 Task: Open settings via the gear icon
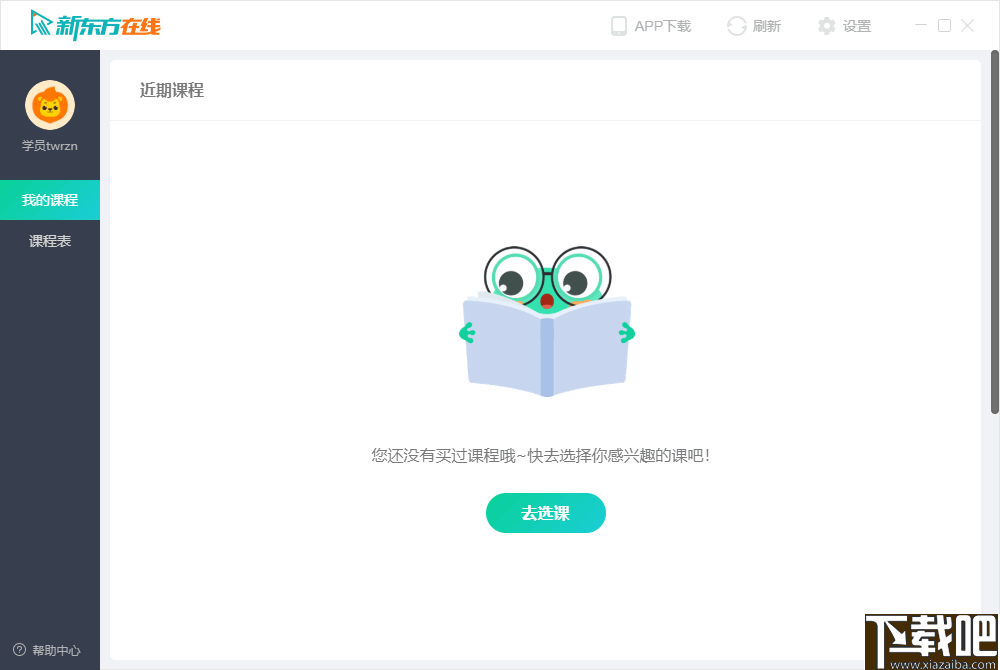(825, 26)
